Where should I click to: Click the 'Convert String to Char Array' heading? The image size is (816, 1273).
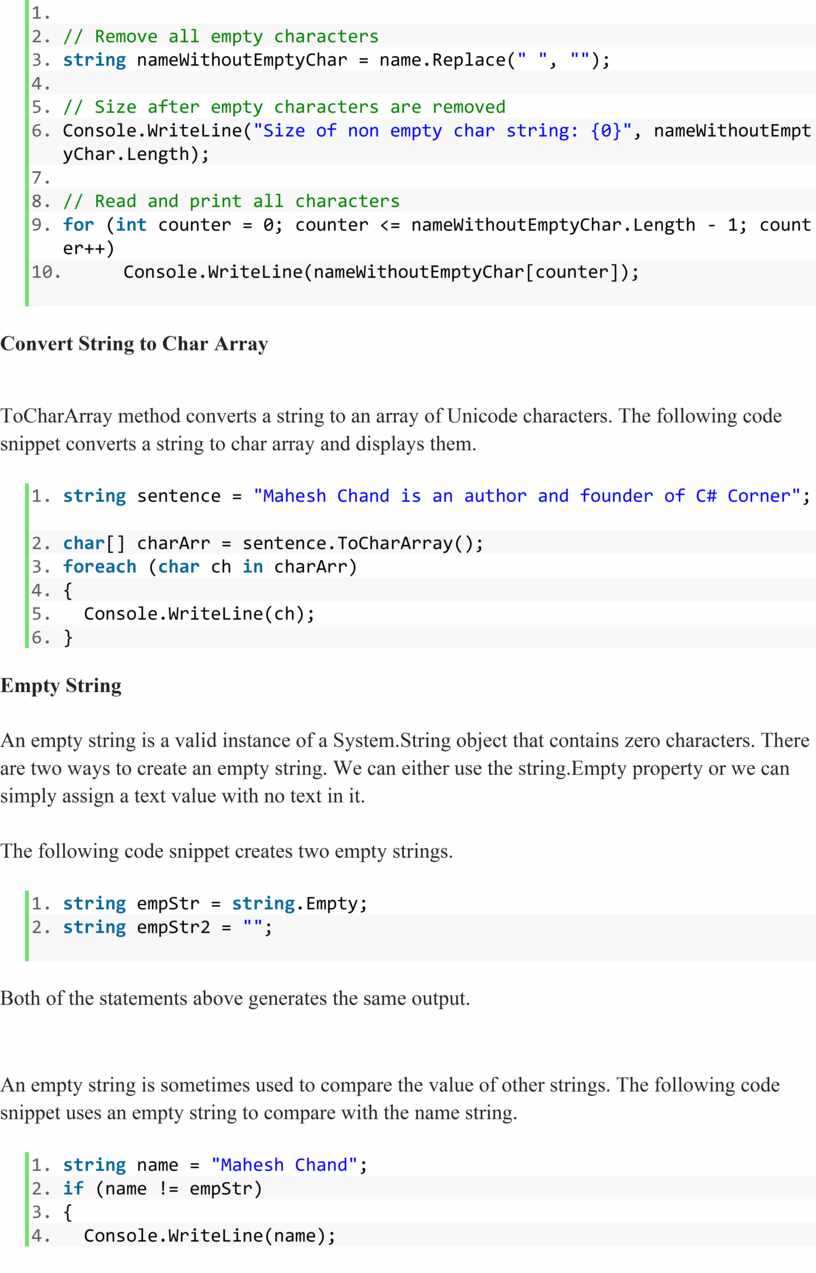134,344
